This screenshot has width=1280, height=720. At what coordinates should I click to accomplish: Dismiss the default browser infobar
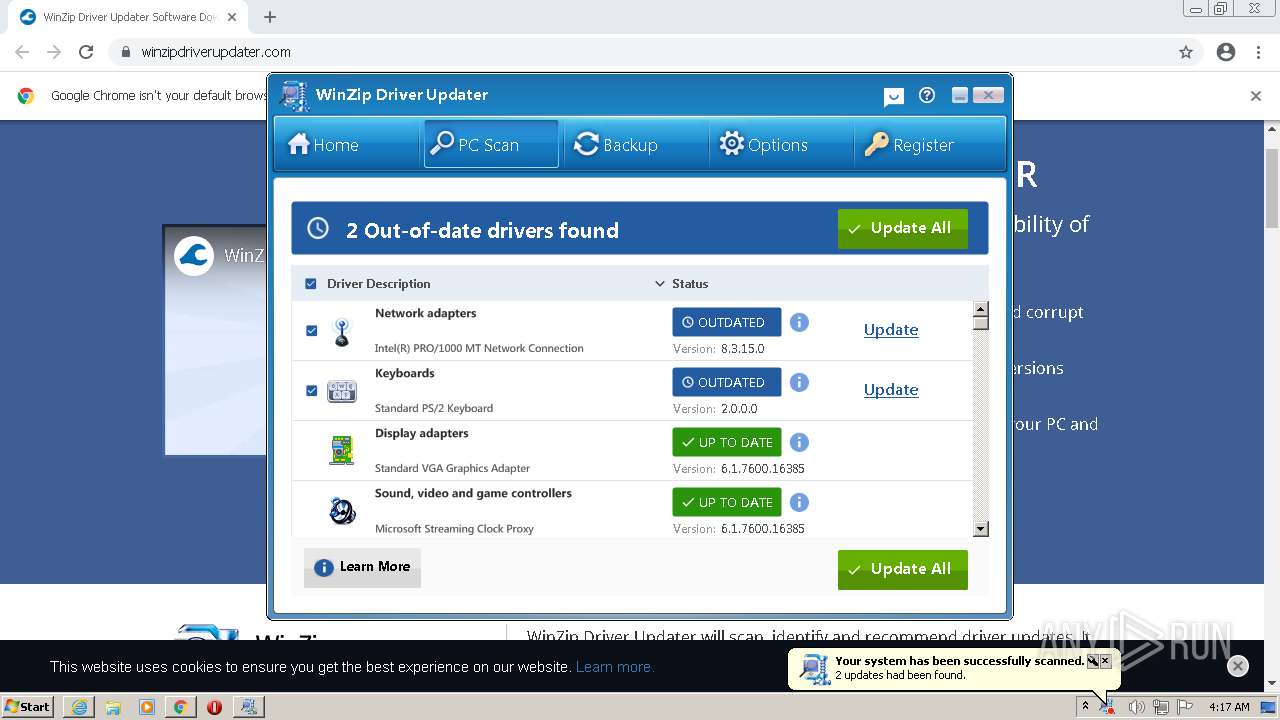[x=1256, y=96]
